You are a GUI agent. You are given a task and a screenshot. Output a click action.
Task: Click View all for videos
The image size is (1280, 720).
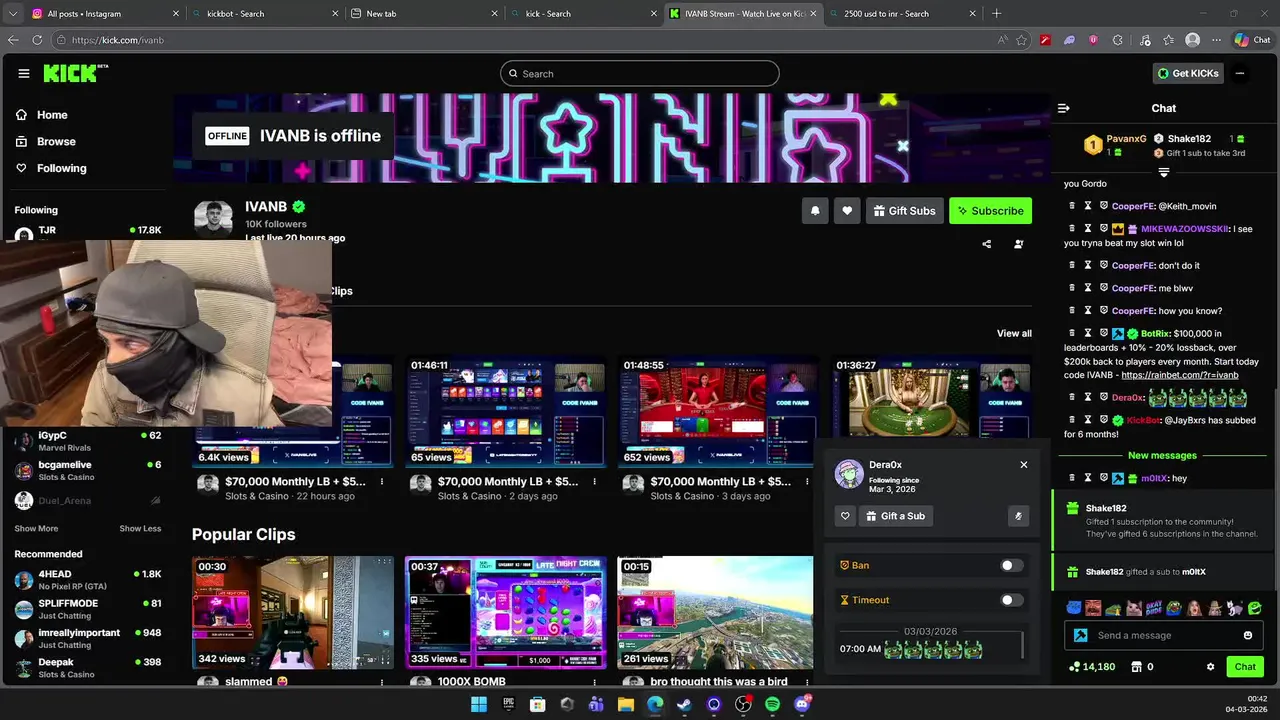point(1014,333)
